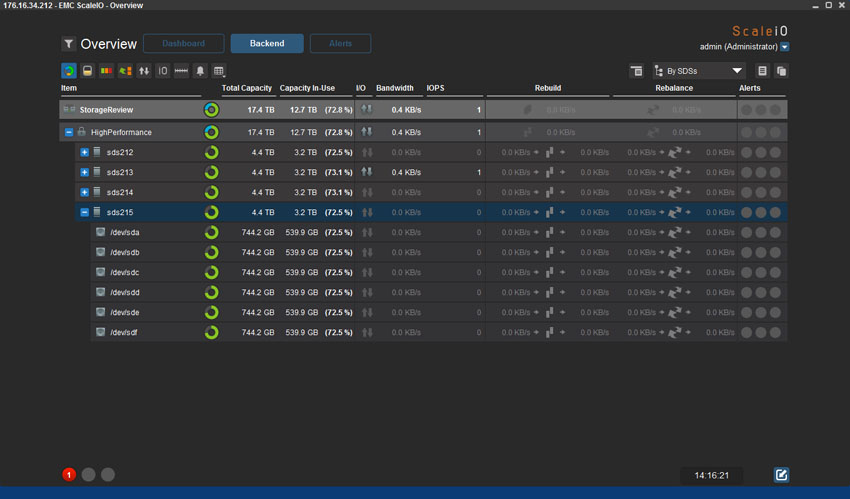850x499 pixels.
Task: Open the By SDSs grouping dropdown
Action: point(698,71)
